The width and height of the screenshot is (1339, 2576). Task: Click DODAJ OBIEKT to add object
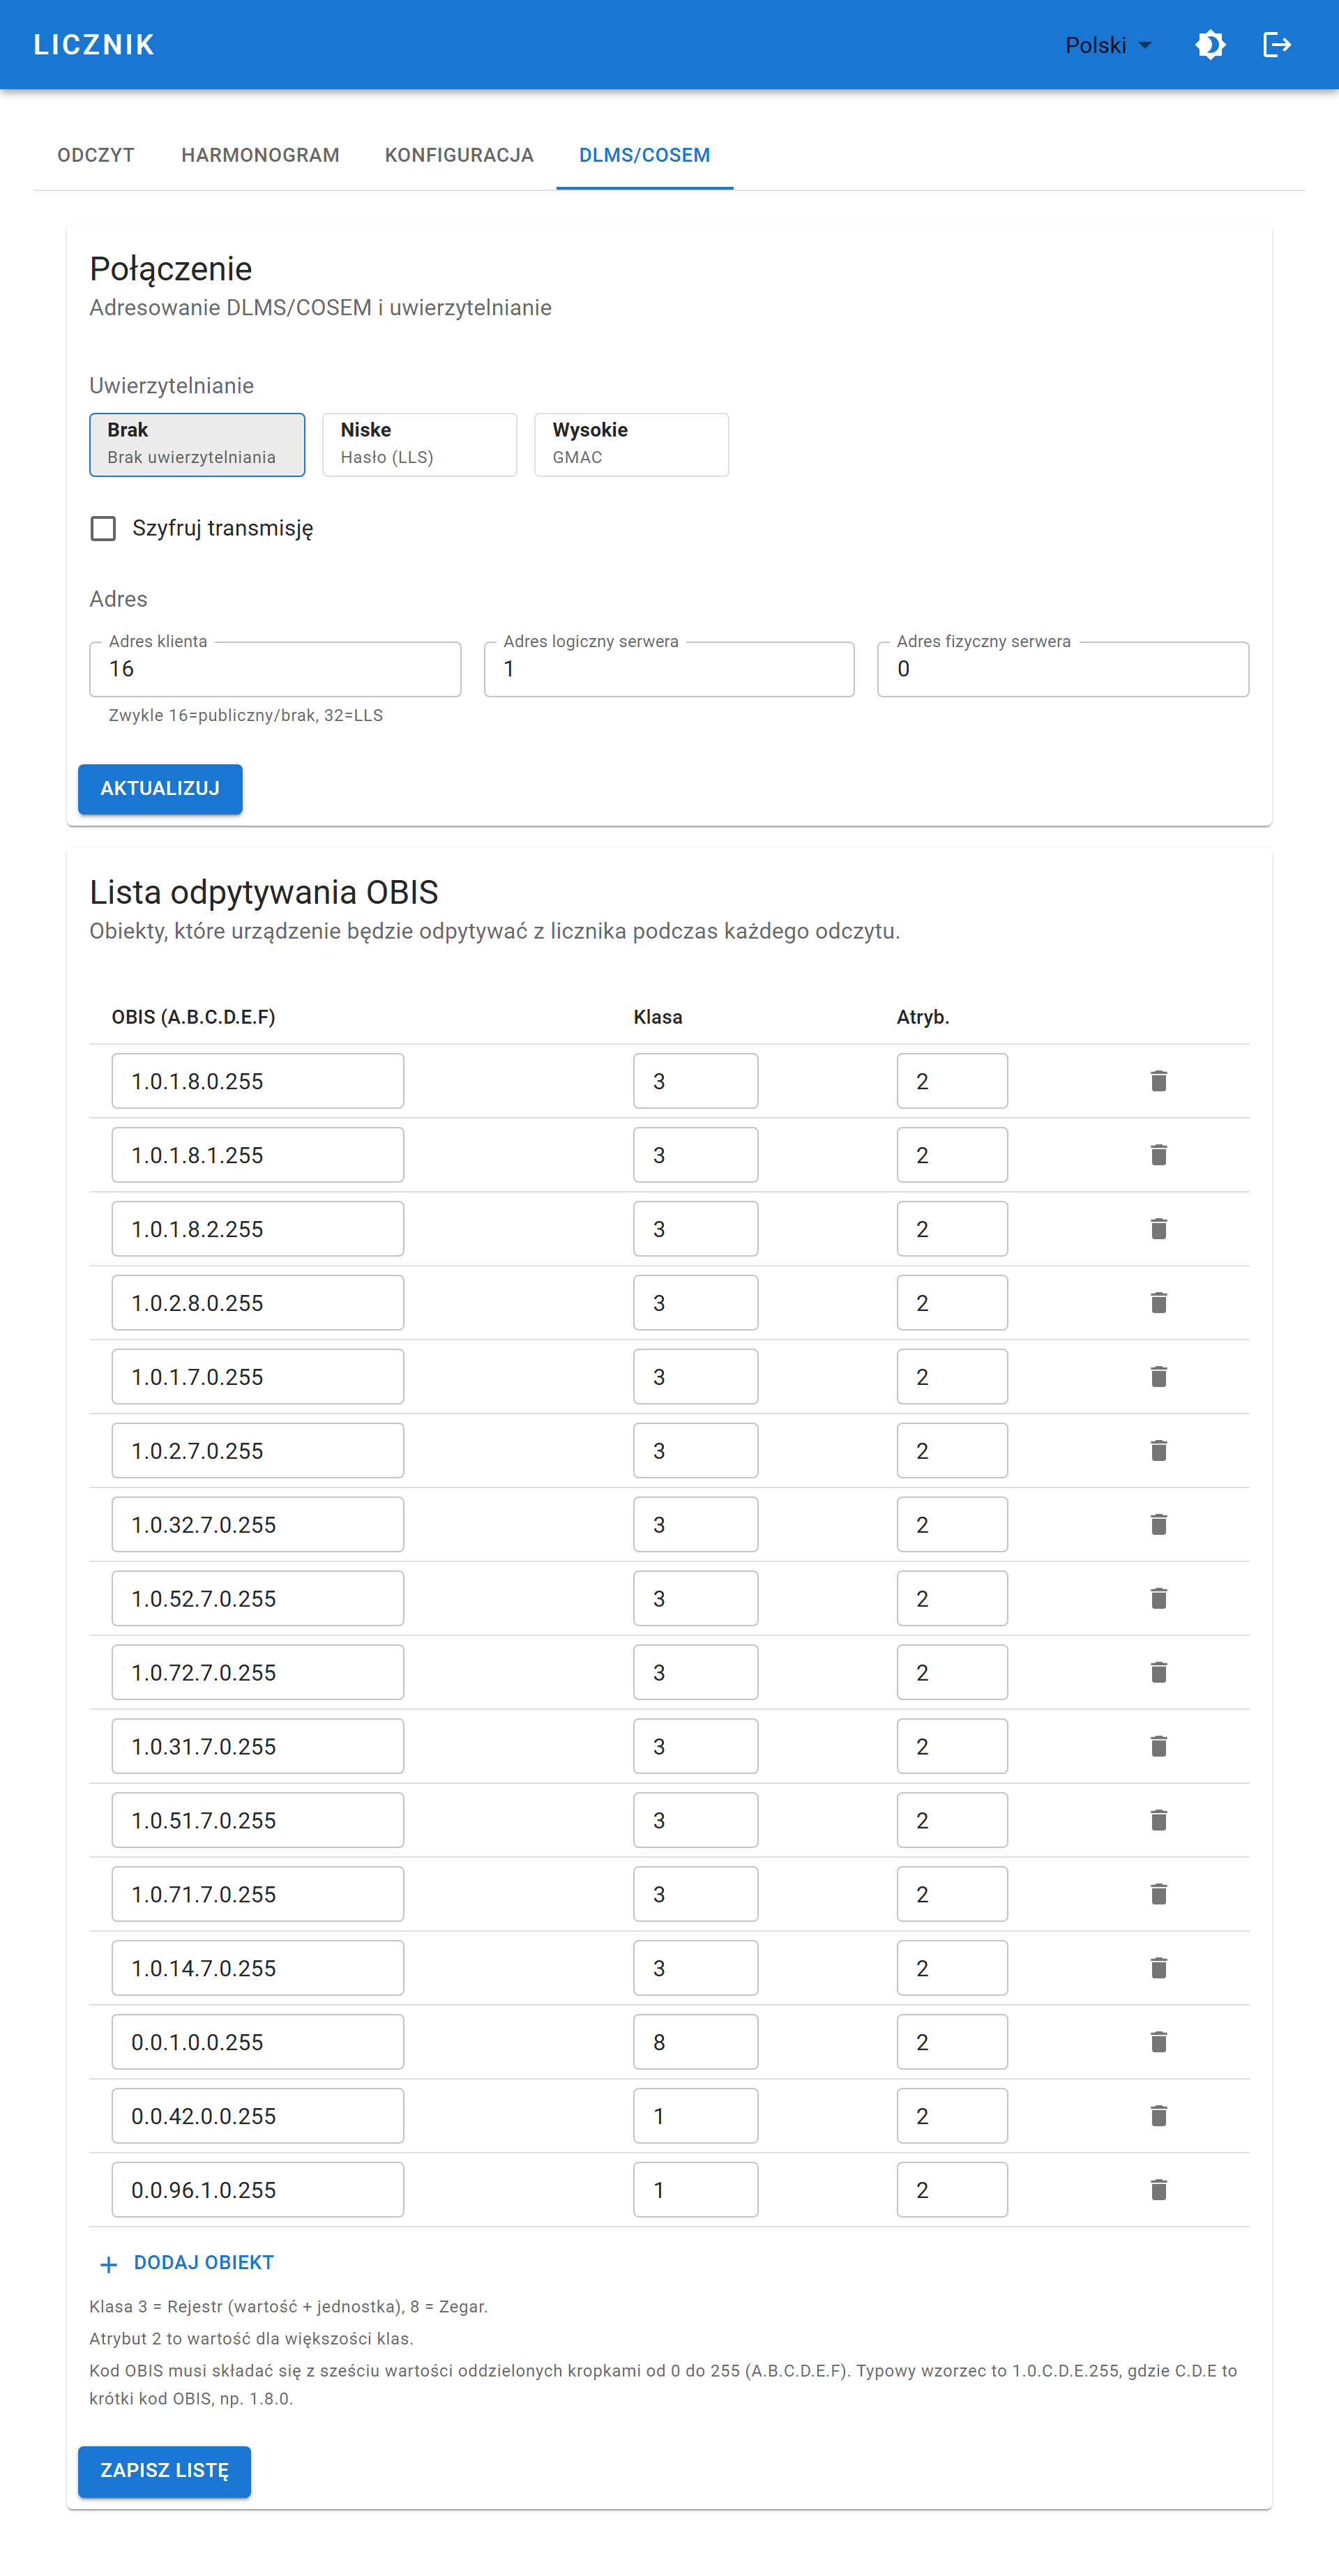(x=187, y=2263)
